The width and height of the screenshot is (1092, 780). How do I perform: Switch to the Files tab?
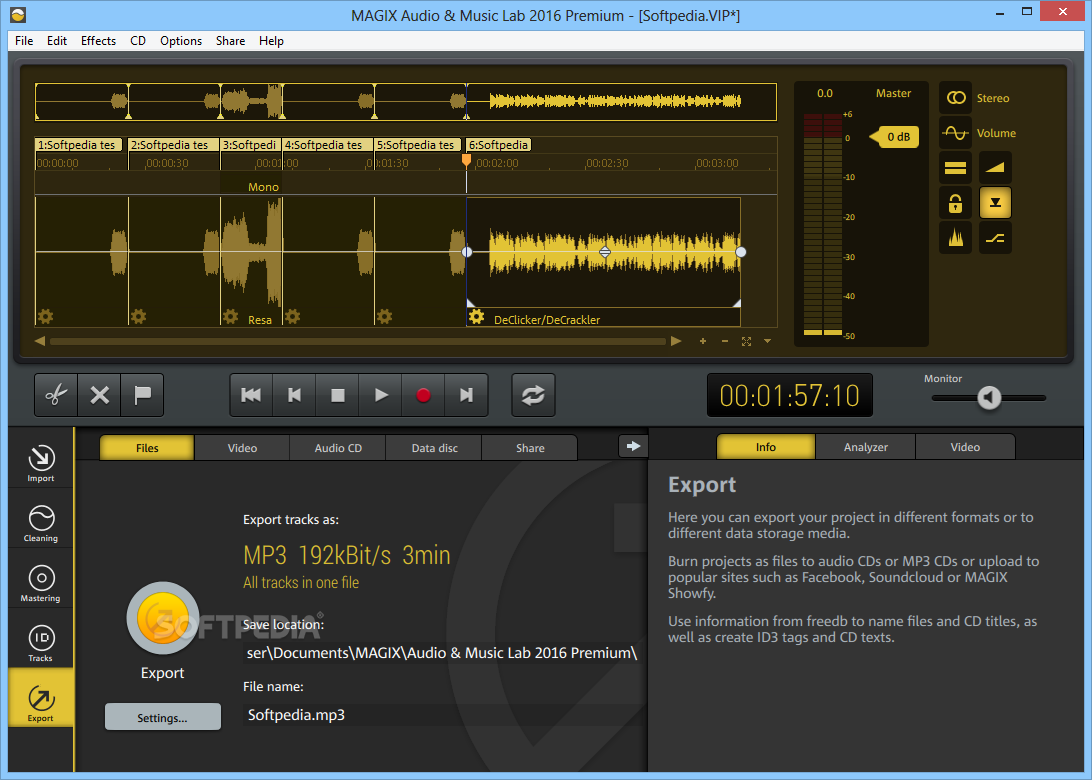[147, 448]
